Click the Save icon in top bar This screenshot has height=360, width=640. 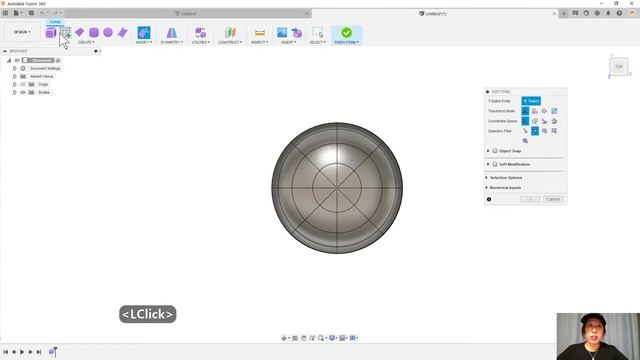31,13
